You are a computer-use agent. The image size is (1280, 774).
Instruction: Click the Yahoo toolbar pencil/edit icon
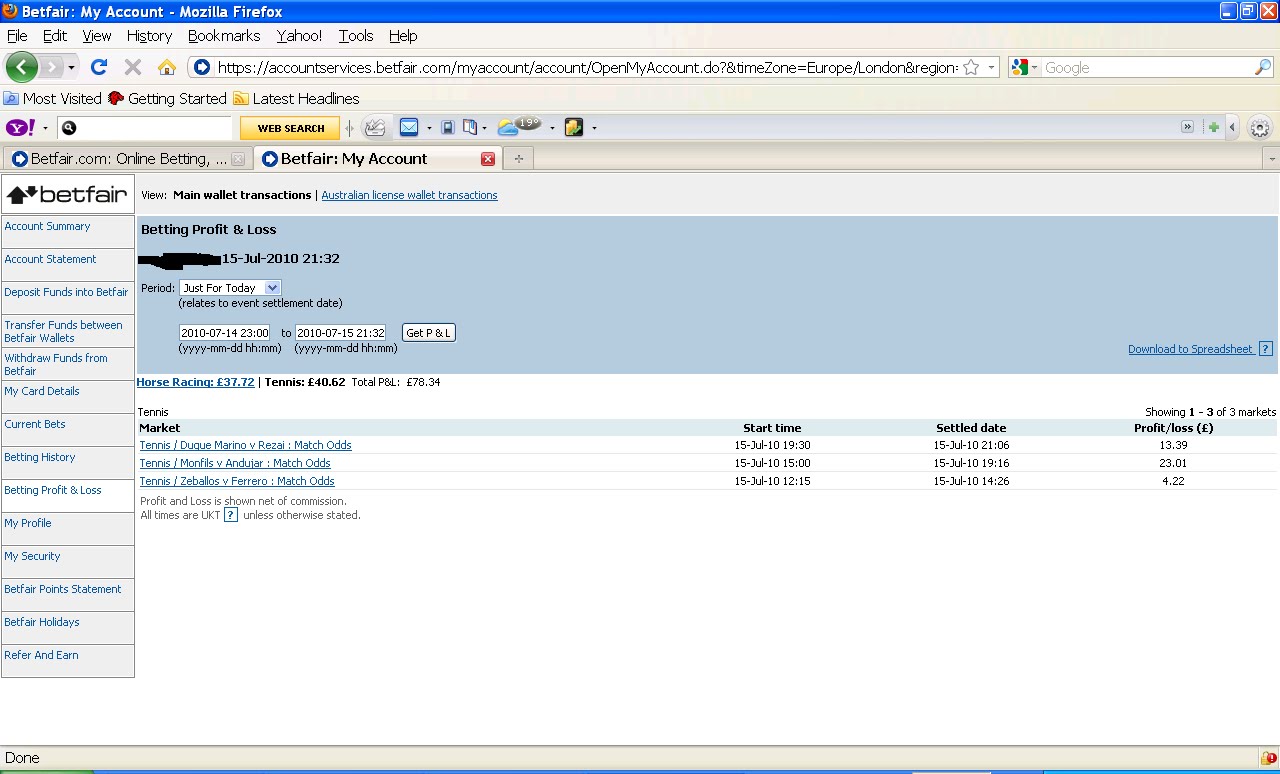tap(374, 127)
